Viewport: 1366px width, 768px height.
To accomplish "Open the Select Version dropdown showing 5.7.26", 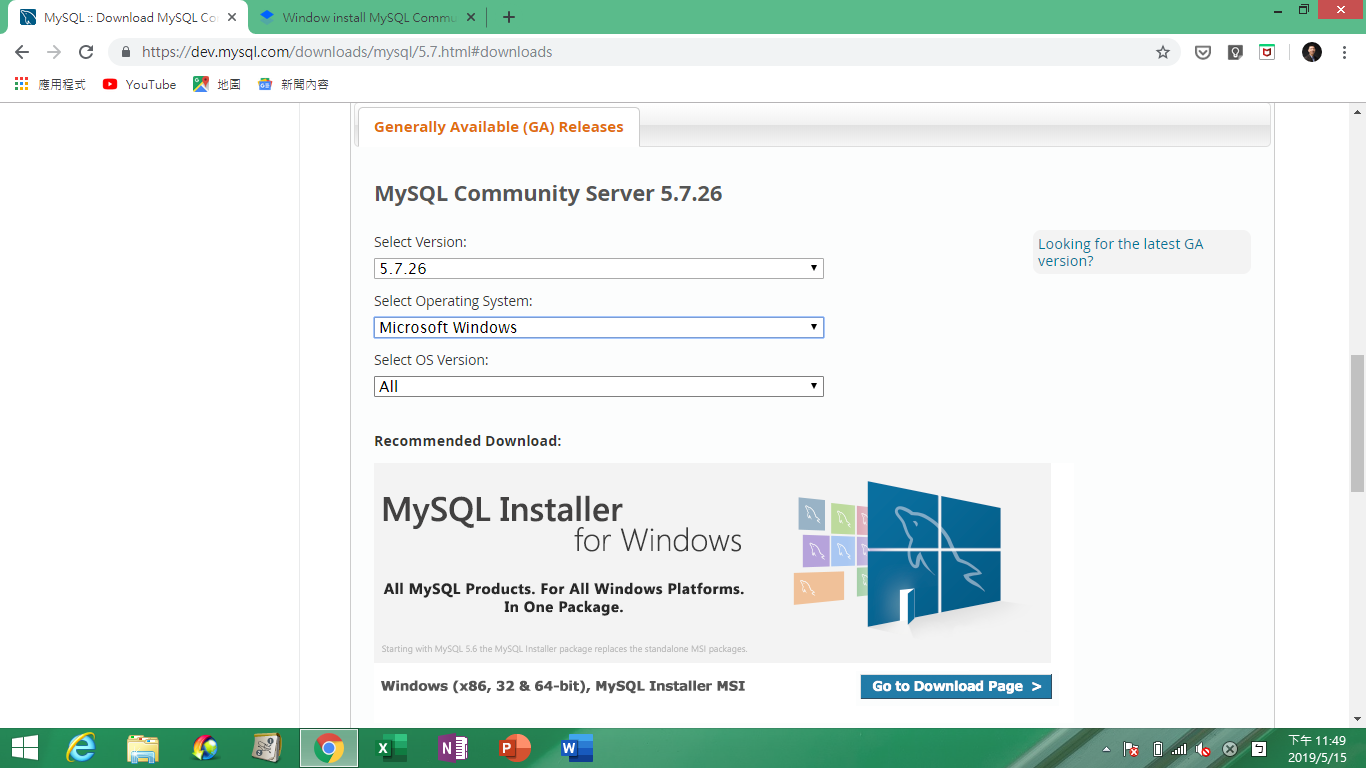I will pos(599,268).
